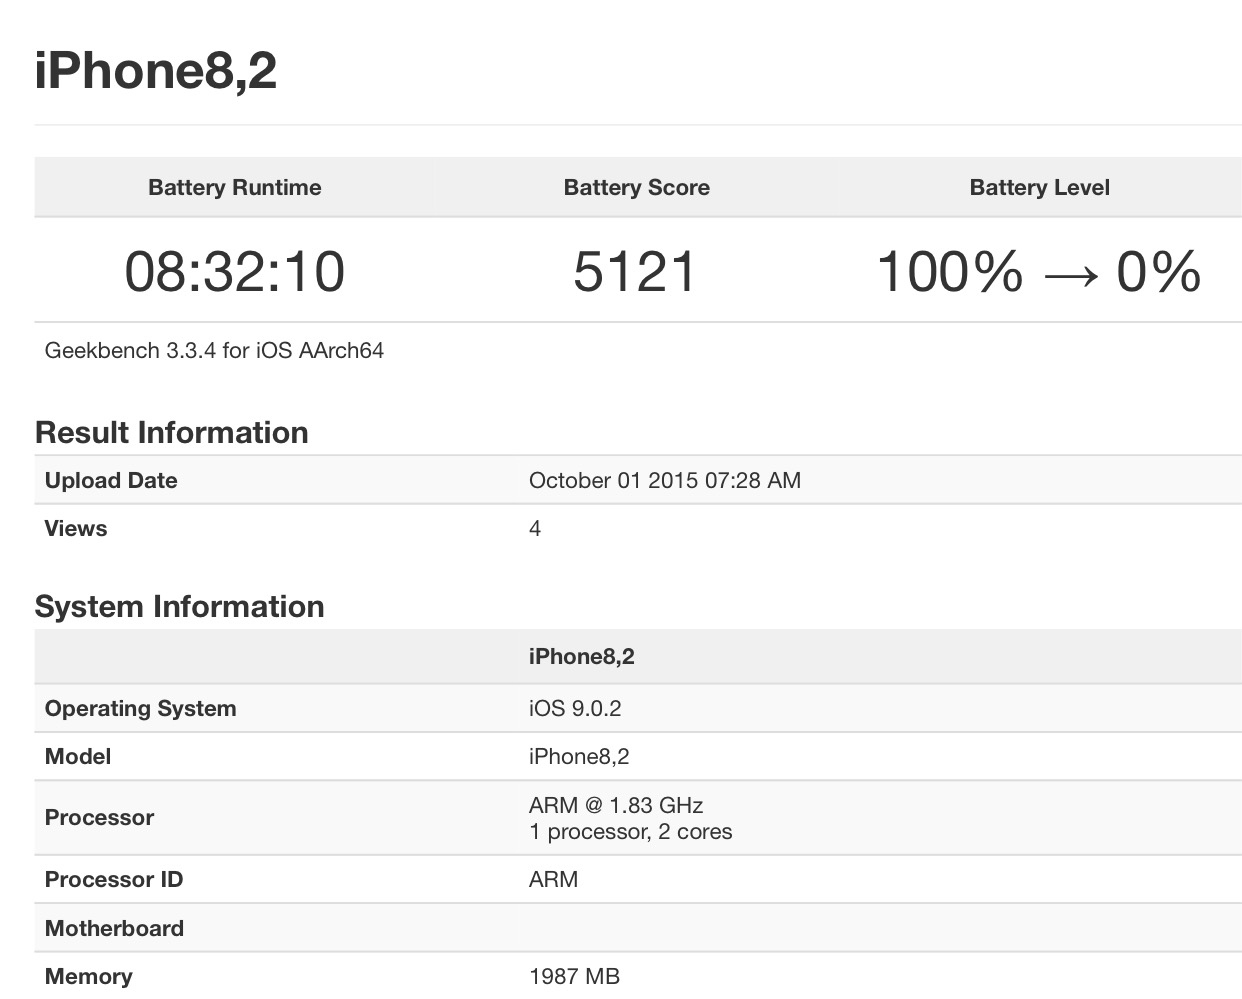This screenshot has height=999, width=1242.
Task: Click the Result Information section heading
Action: pyautogui.click(x=172, y=433)
